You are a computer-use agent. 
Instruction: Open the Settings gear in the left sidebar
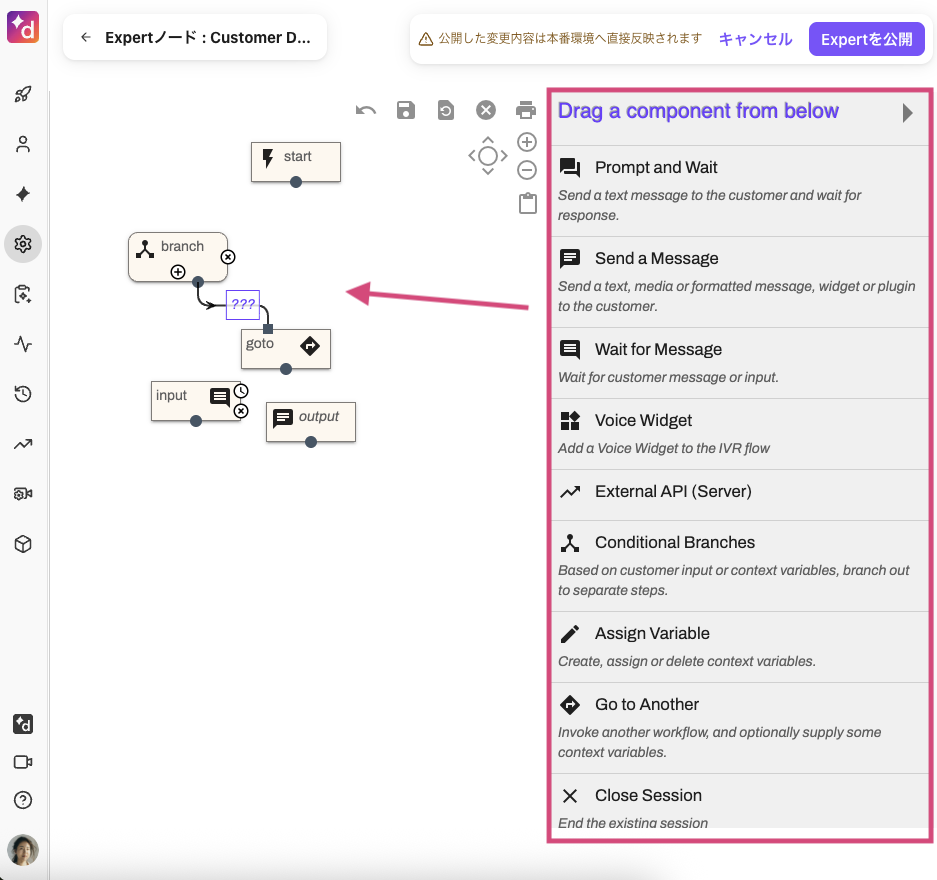tap(22, 244)
